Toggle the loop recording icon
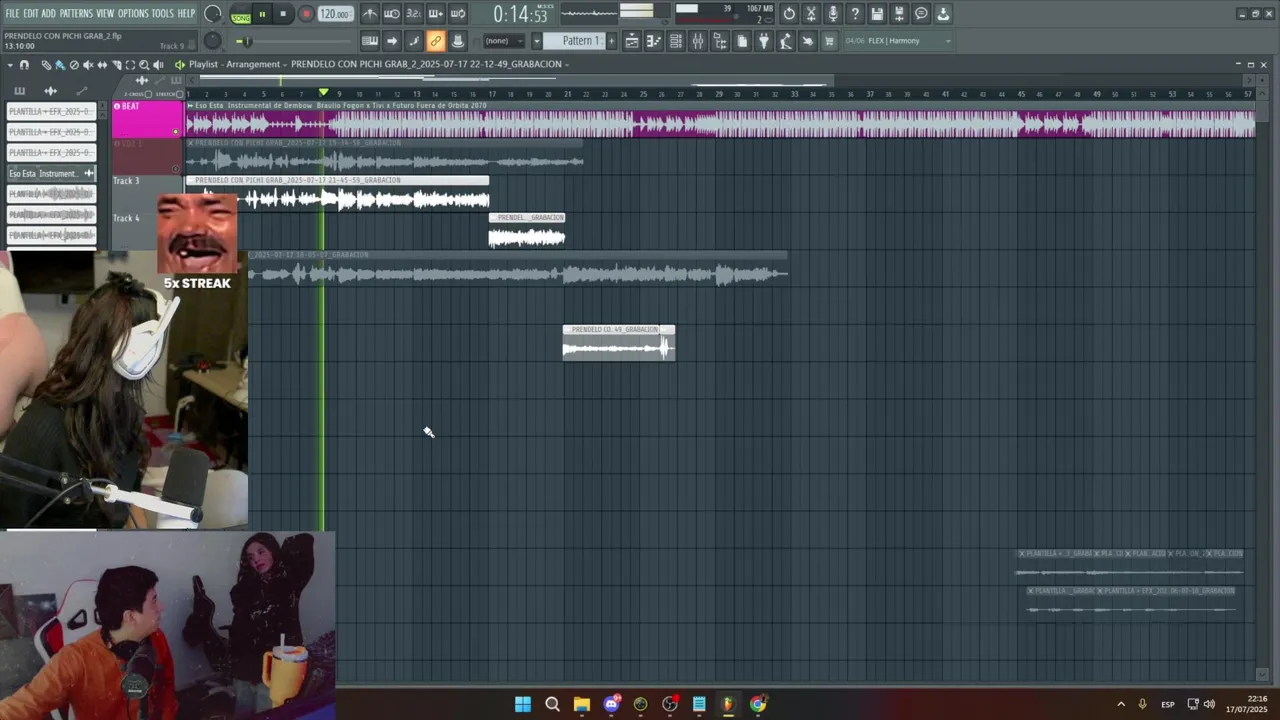Image resolution: width=1280 pixels, height=720 pixels. click(x=458, y=14)
